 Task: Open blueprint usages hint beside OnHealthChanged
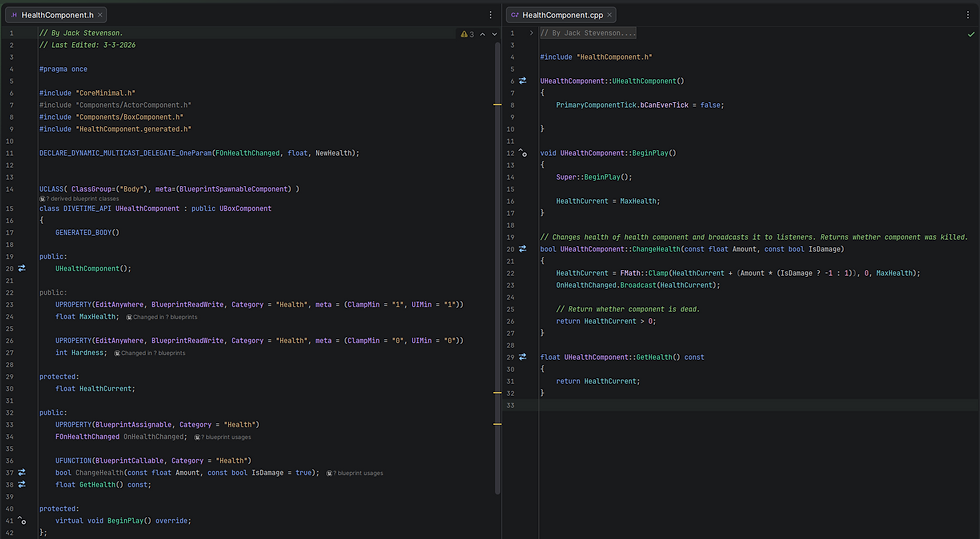222,437
